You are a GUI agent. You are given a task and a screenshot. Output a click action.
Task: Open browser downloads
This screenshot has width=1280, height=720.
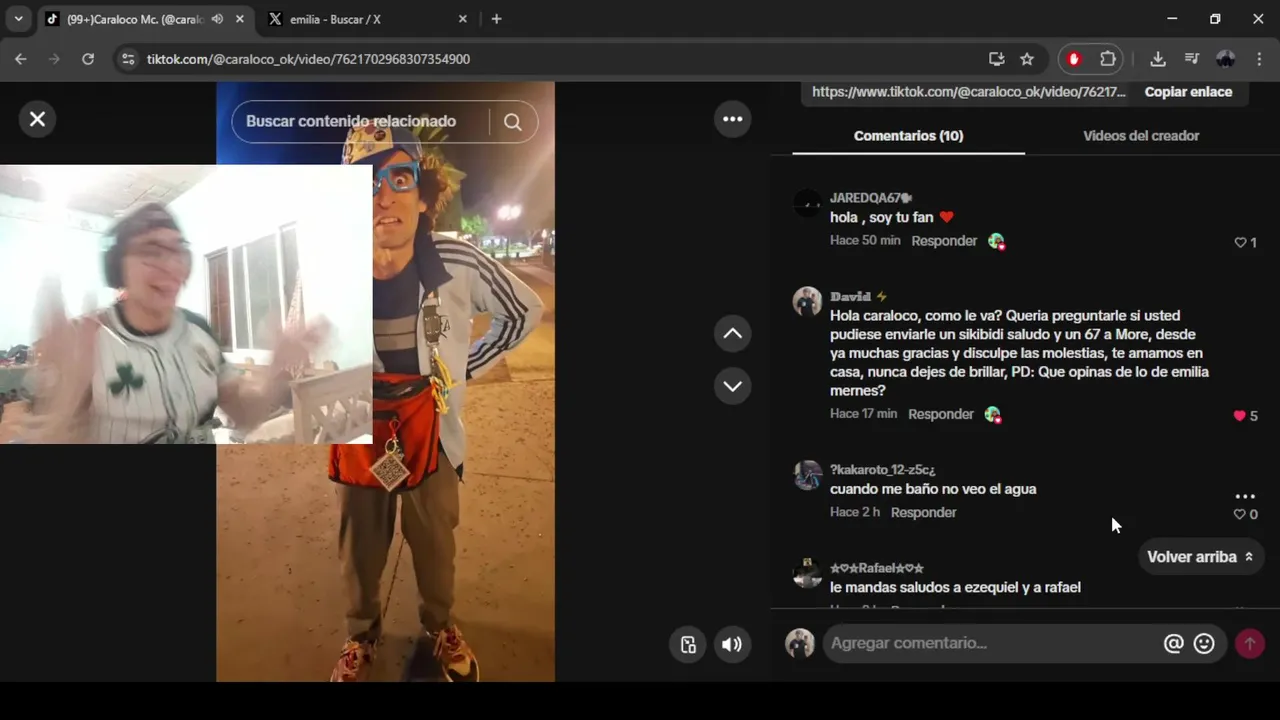[x=1158, y=59]
